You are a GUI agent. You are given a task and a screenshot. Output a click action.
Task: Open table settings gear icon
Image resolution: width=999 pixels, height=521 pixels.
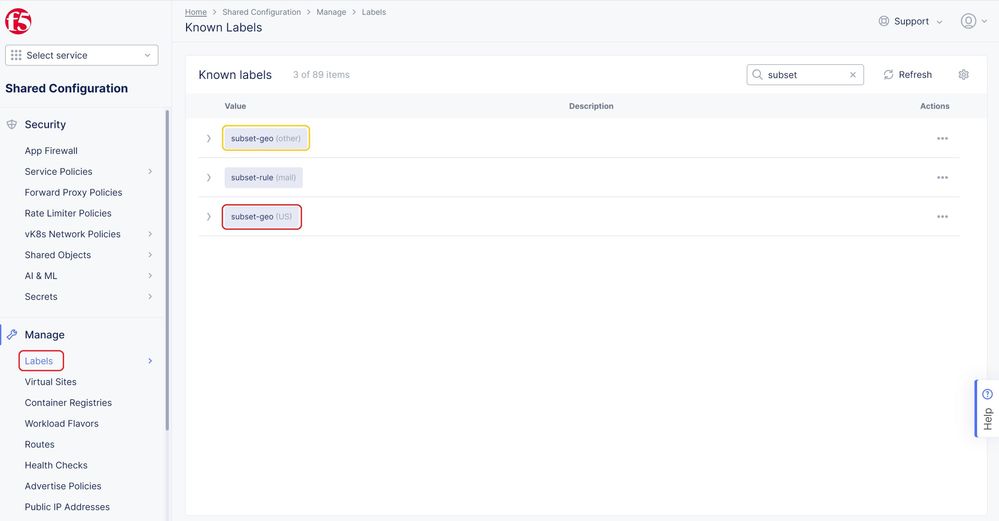963,75
